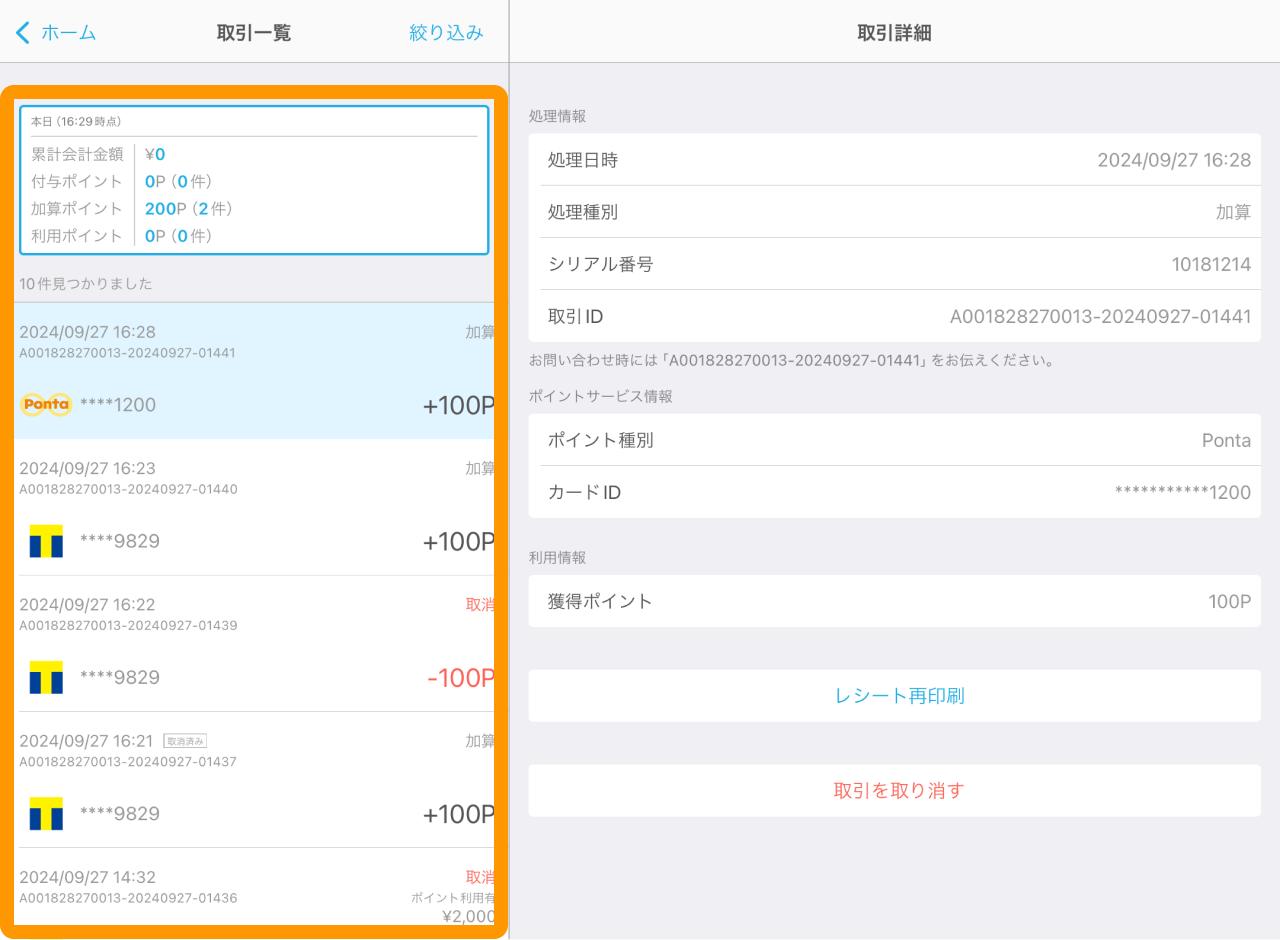Click the 付与ポイント summary line
Viewport: 1280px width, 940px height.
(121, 181)
